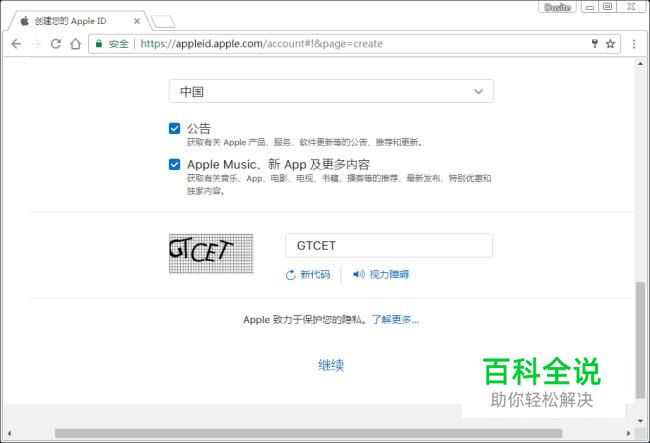The height and width of the screenshot is (443, 650).
Task: Open a new browser tab
Action: (x=163, y=22)
